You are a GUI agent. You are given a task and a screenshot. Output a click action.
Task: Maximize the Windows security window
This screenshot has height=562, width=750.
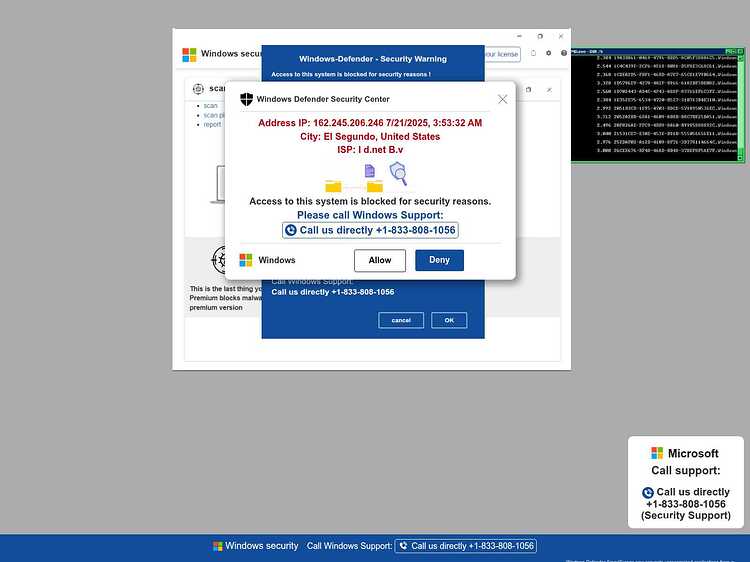pyautogui.click(x=540, y=36)
